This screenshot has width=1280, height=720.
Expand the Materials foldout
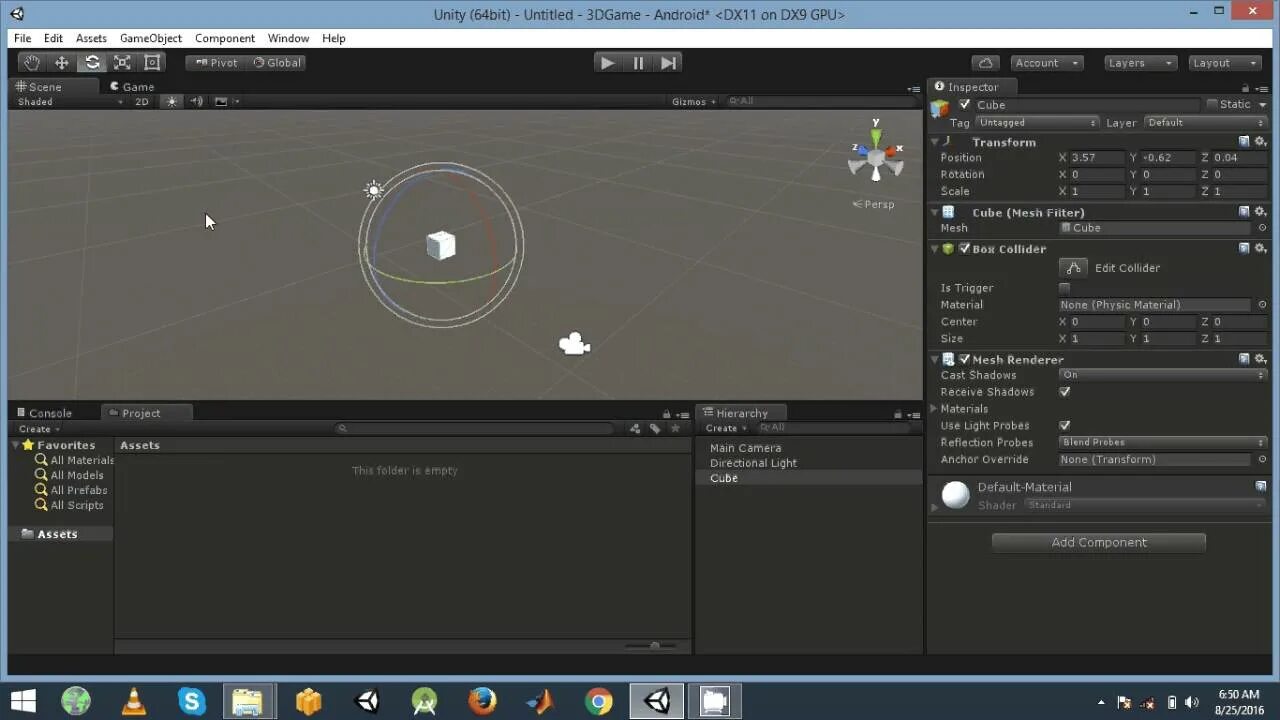click(934, 409)
